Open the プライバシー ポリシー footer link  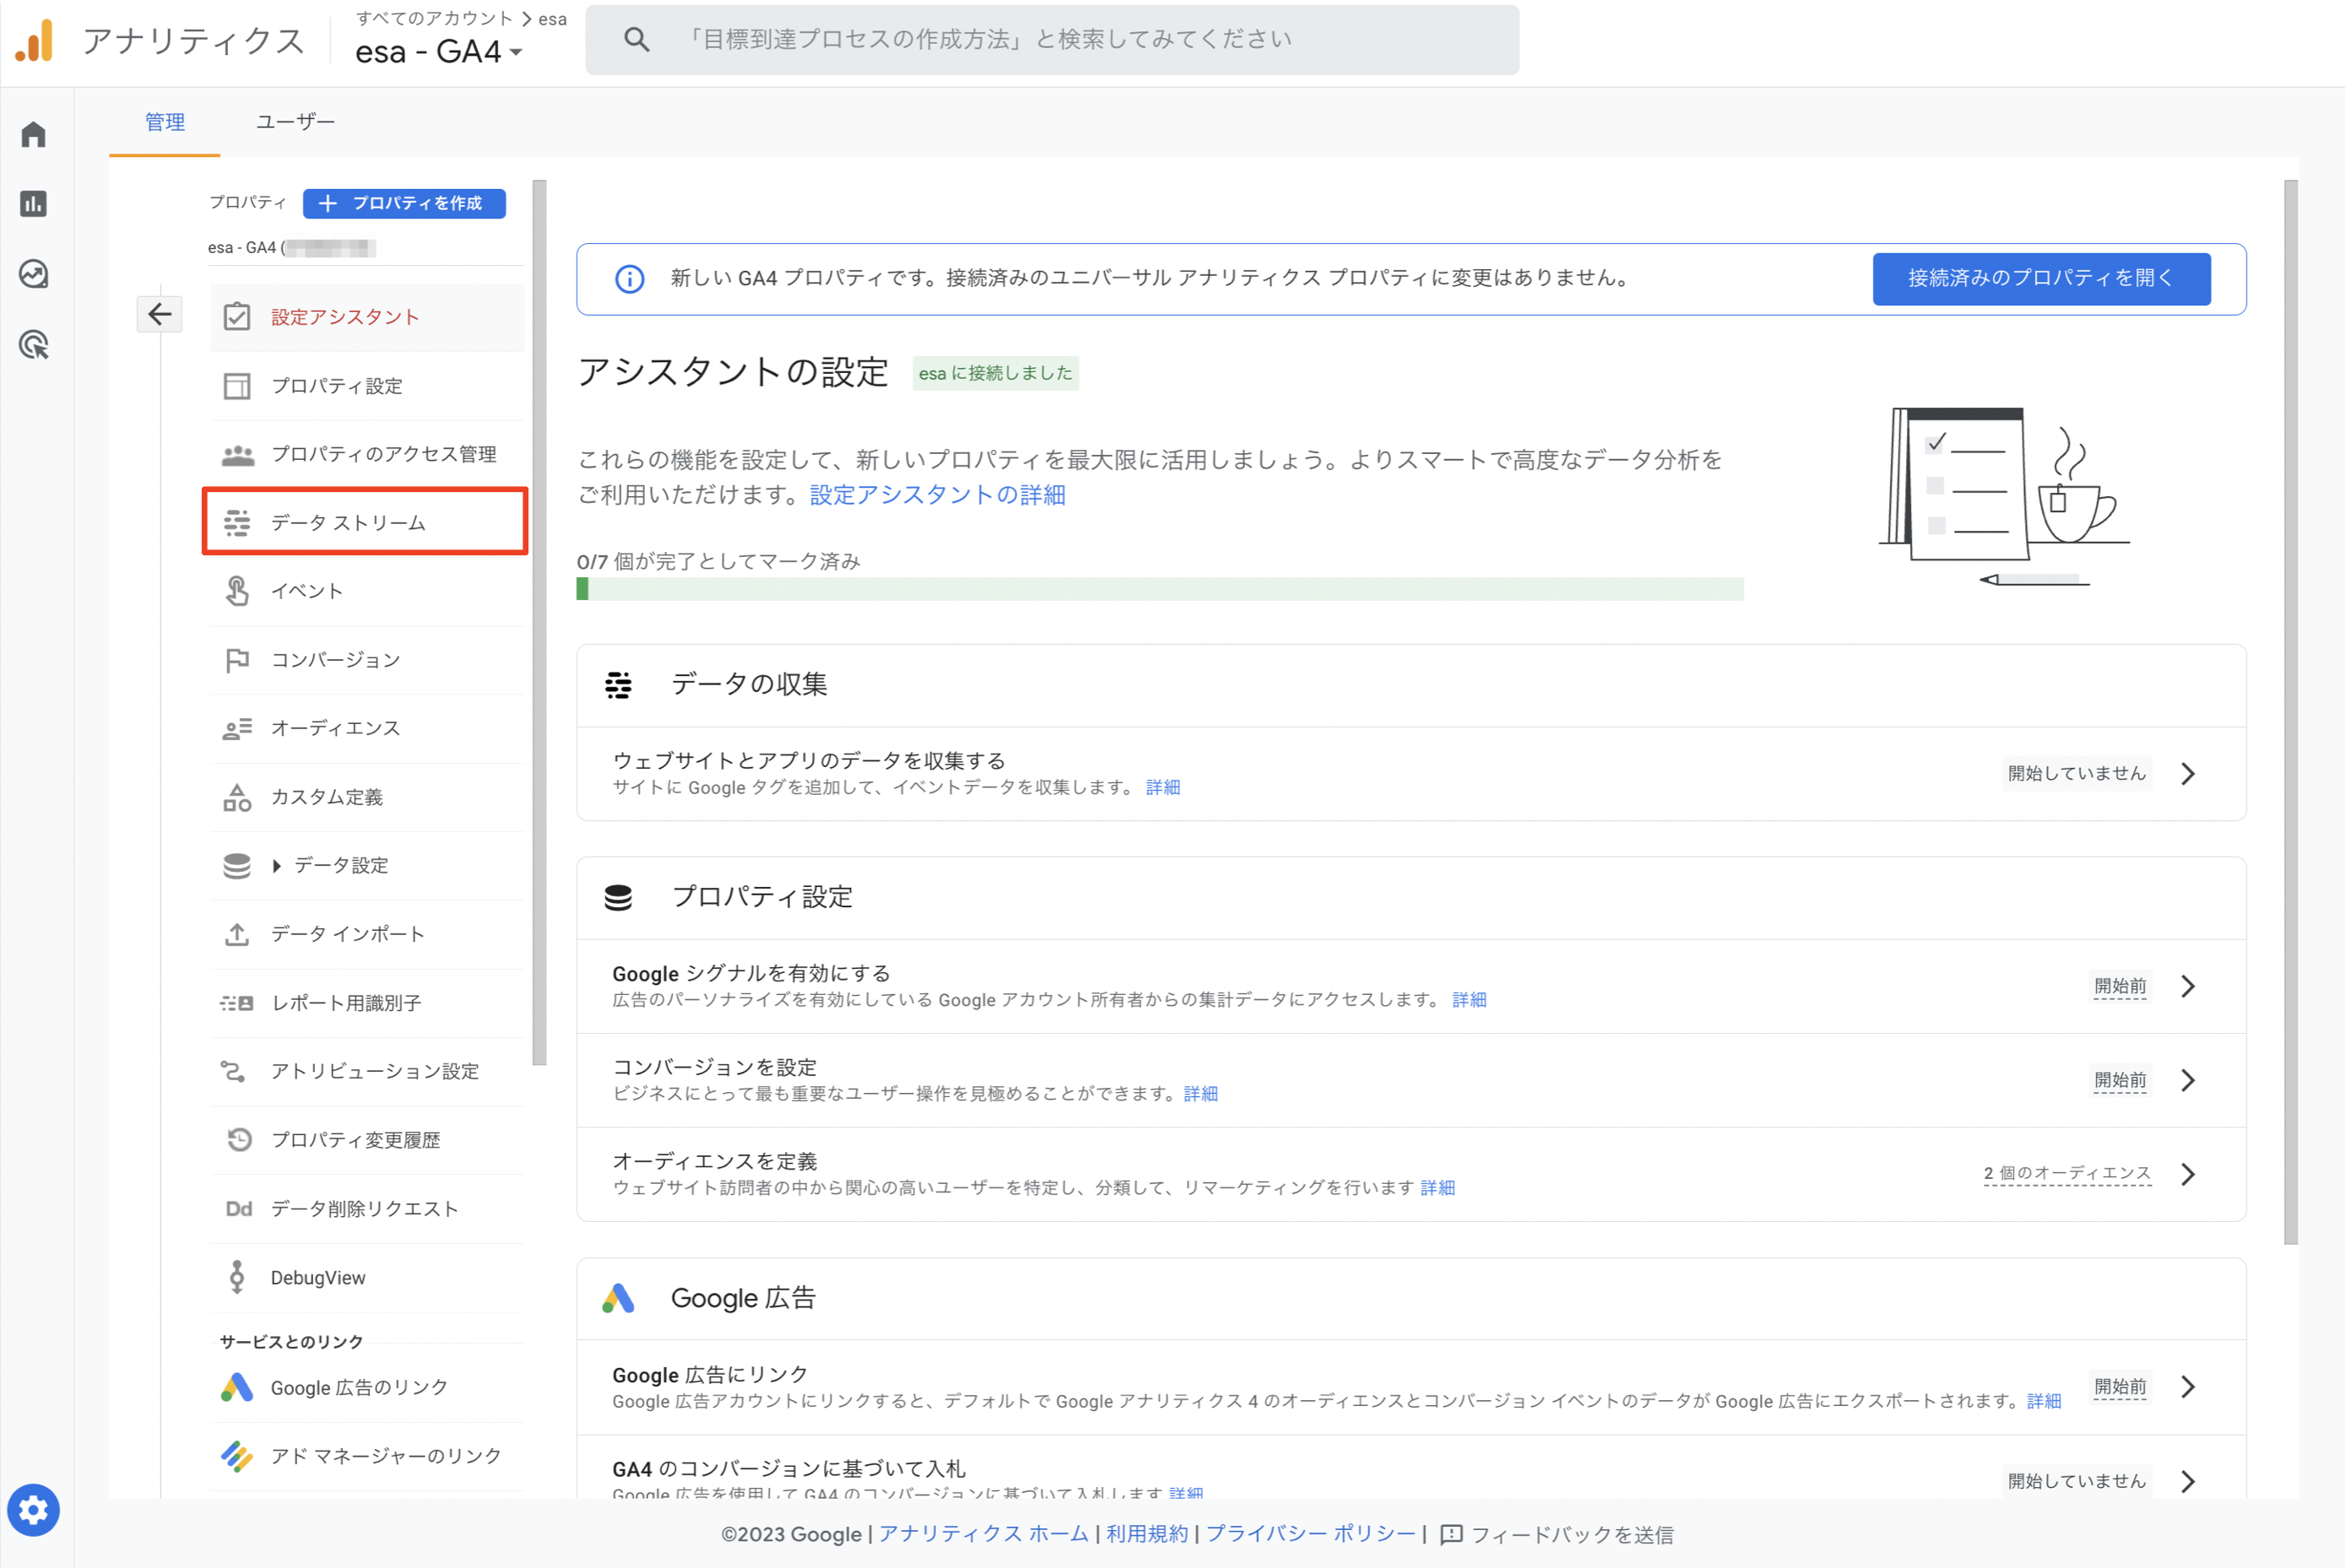[x=1310, y=1534]
